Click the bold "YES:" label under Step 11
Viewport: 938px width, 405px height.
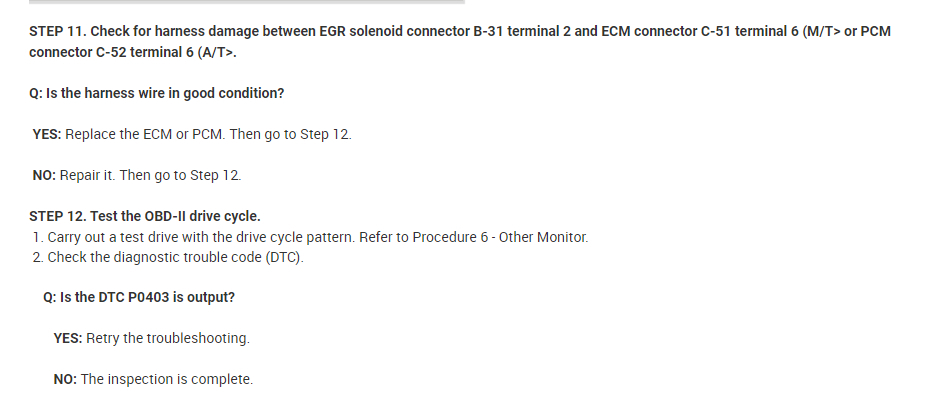tap(46, 134)
